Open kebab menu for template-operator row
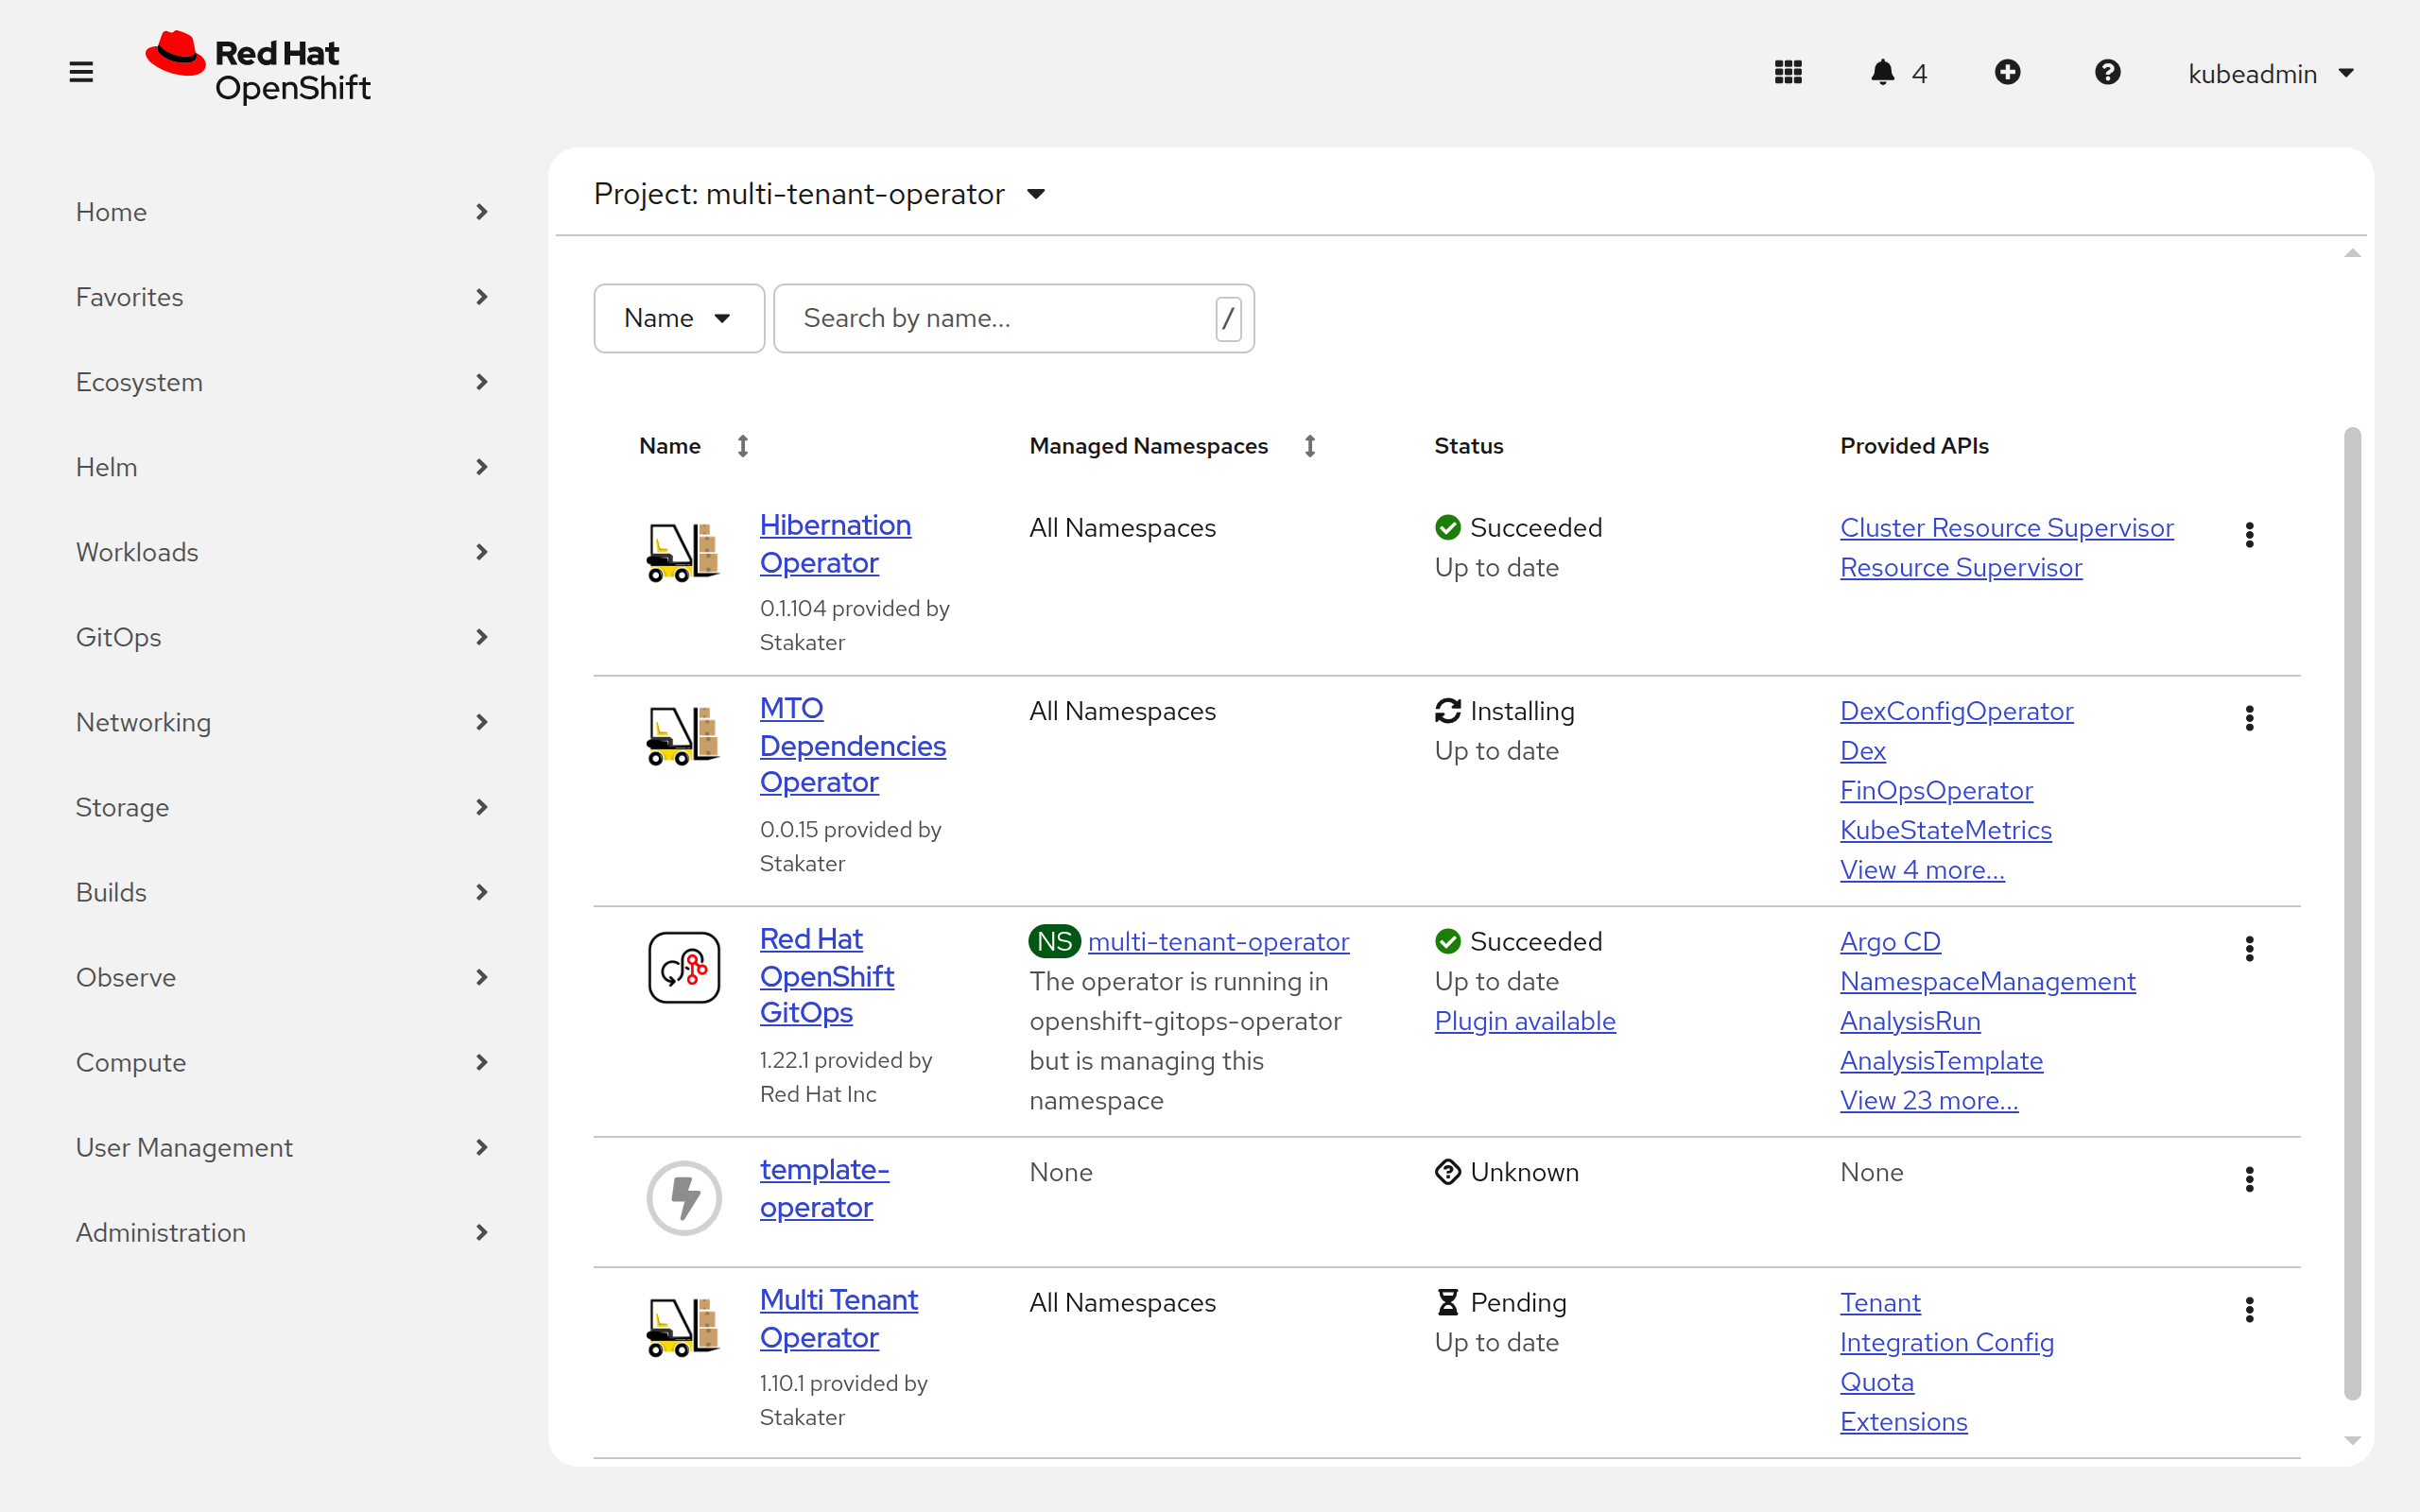Screen dimensions: 2420x1512 [x=2249, y=1180]
